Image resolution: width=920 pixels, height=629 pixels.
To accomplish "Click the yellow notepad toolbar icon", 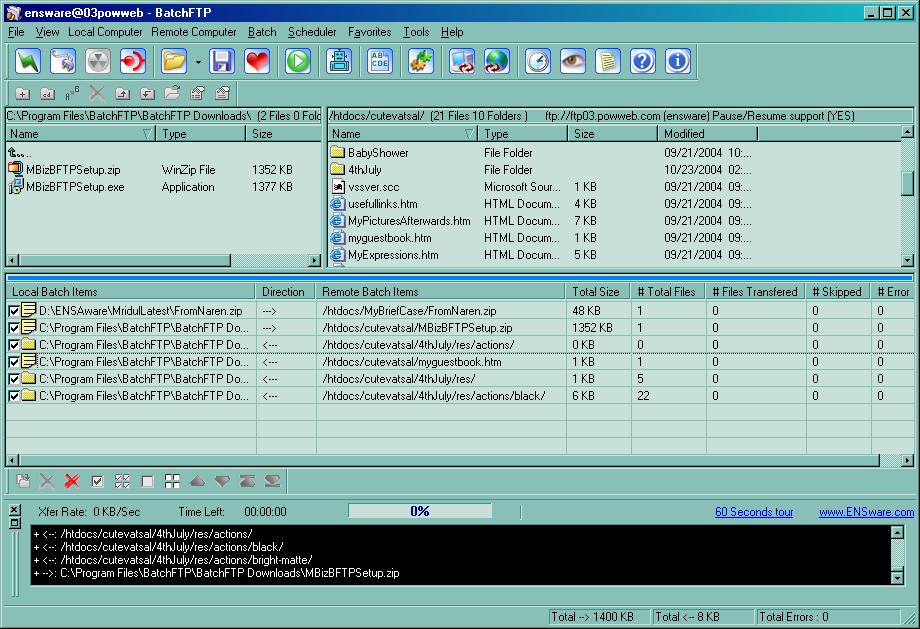I will pos(608,61).
